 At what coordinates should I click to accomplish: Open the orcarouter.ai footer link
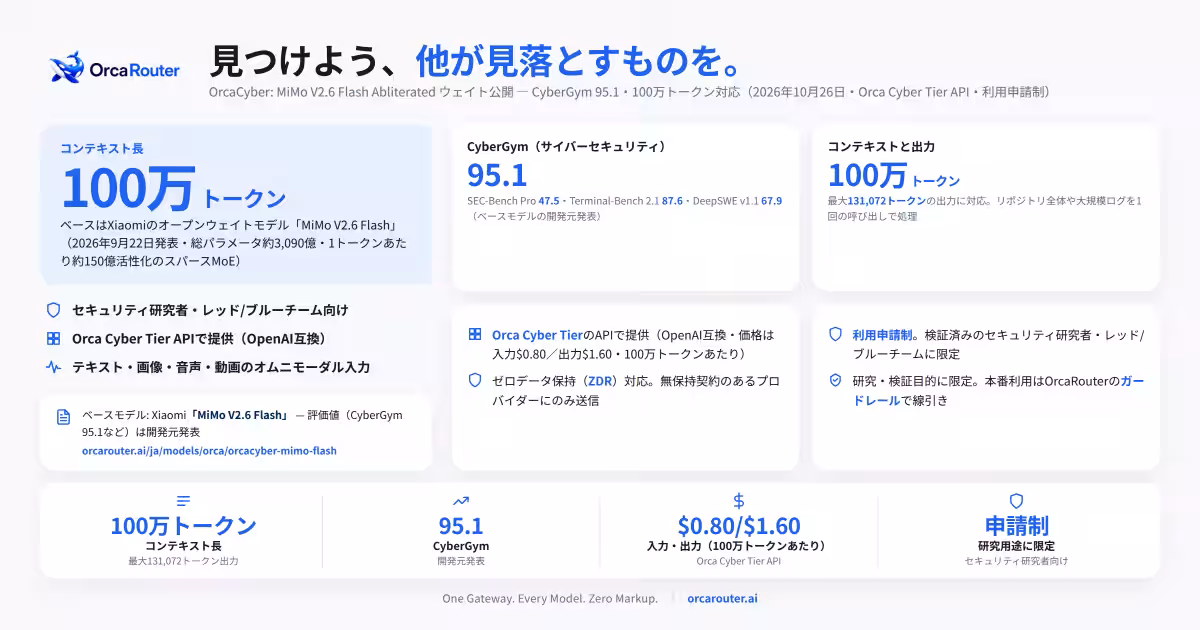click(722, 598)
